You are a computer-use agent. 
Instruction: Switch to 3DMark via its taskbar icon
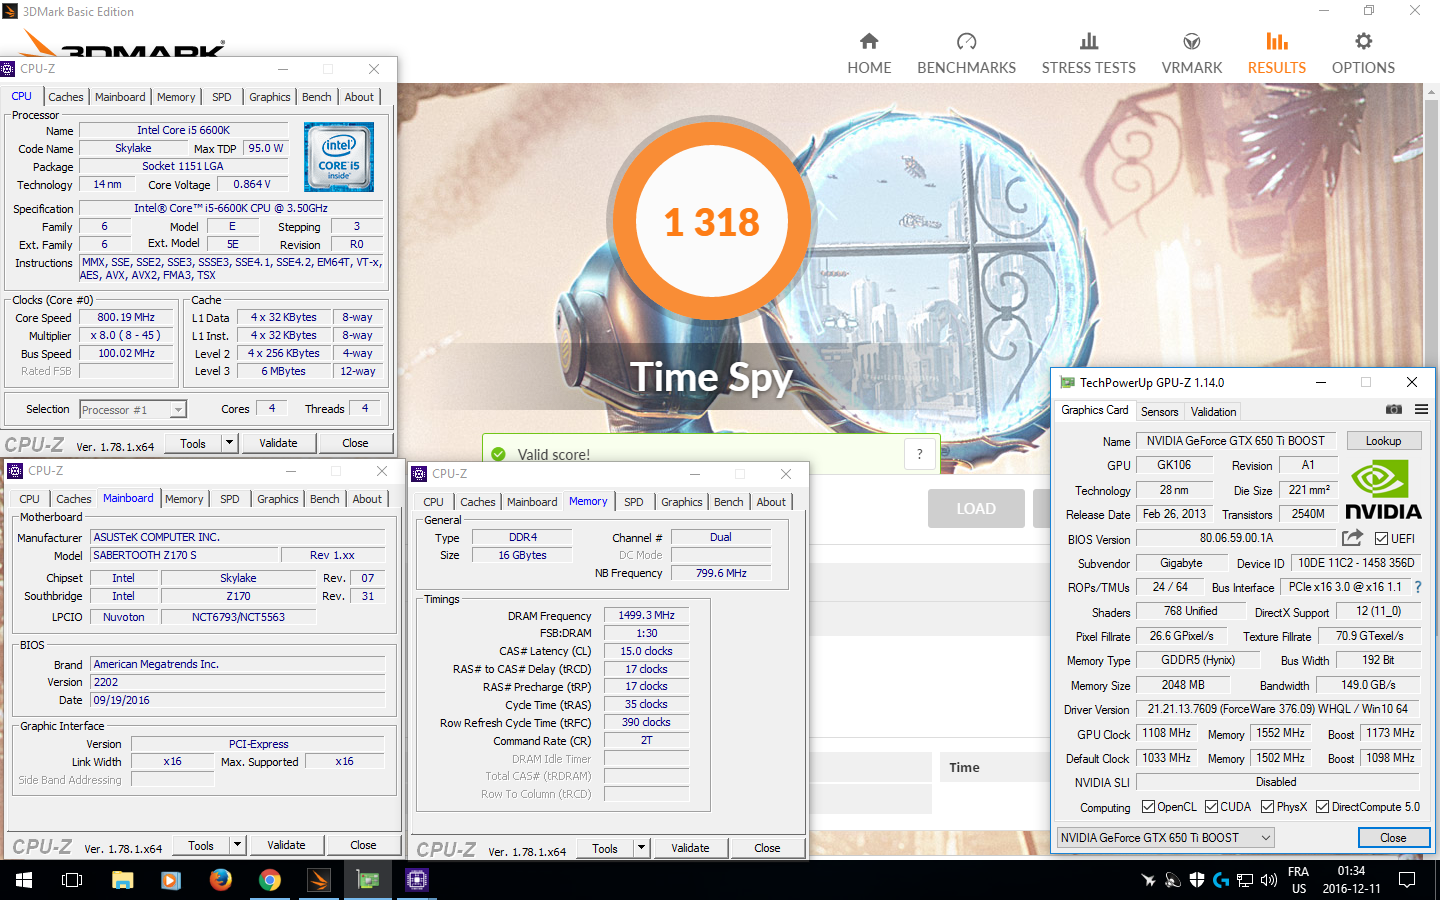coord(318,880)
